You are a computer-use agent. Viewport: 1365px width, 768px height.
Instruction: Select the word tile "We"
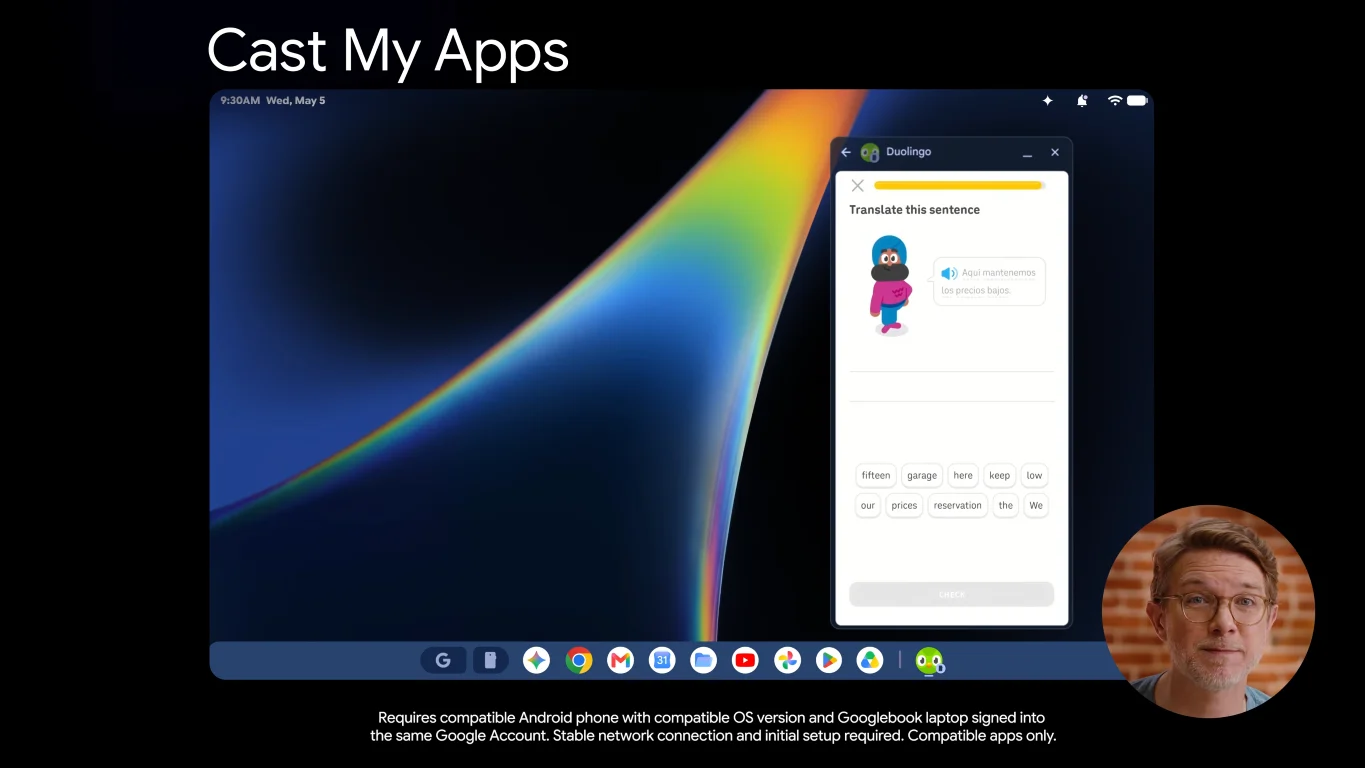[x=1036, y=505]
